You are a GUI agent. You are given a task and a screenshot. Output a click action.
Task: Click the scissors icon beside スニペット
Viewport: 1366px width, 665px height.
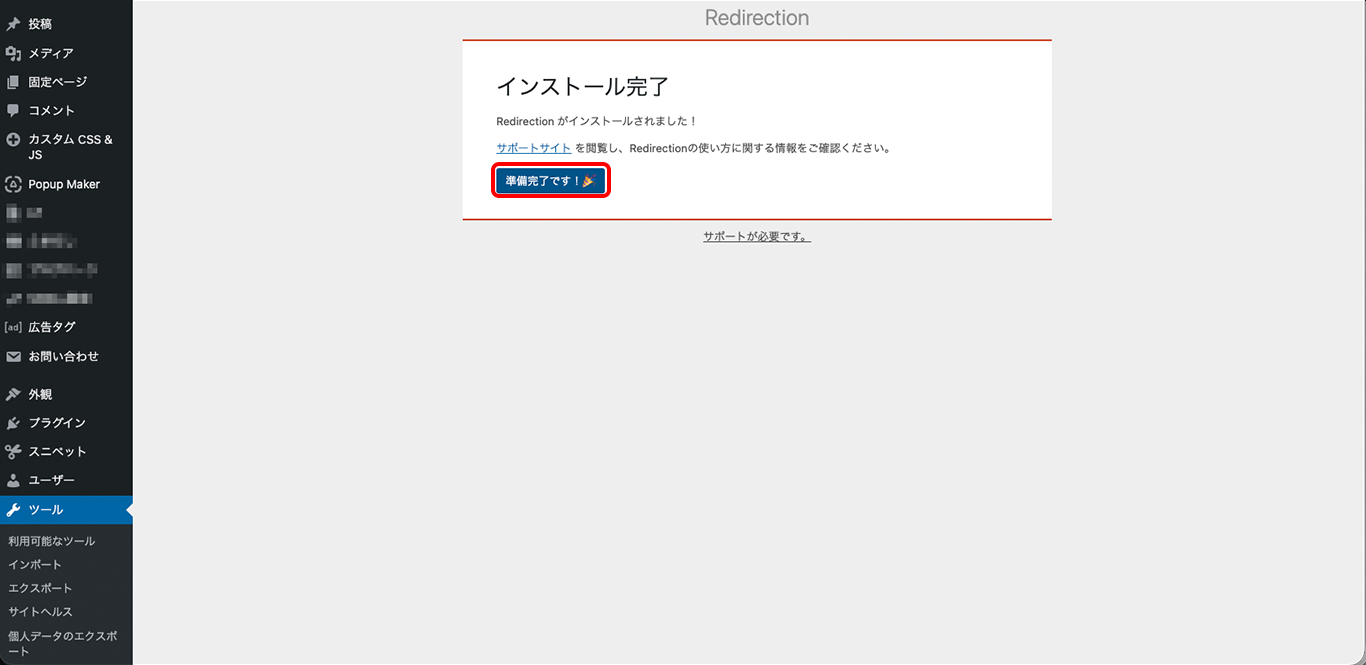13,452
